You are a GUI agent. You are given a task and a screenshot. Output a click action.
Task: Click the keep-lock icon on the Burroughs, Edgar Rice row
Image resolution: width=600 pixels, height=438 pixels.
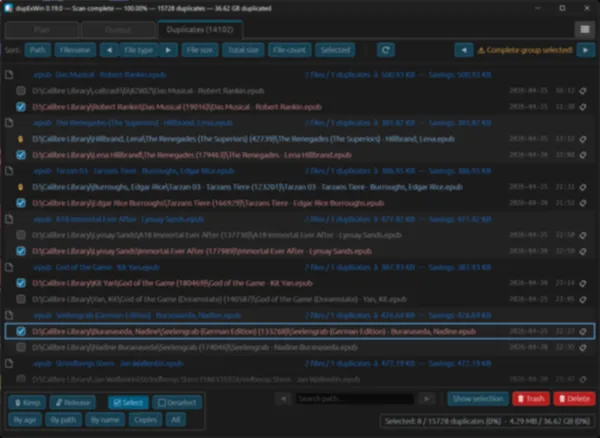(21, 187)
